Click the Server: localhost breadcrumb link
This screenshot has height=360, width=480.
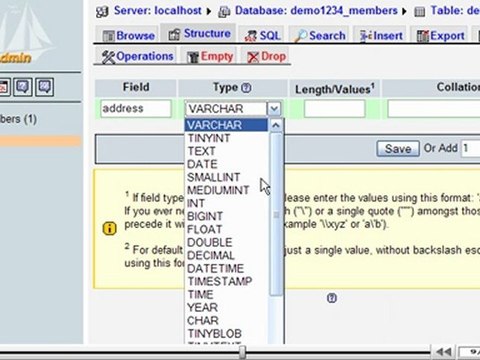coord(158,10)
